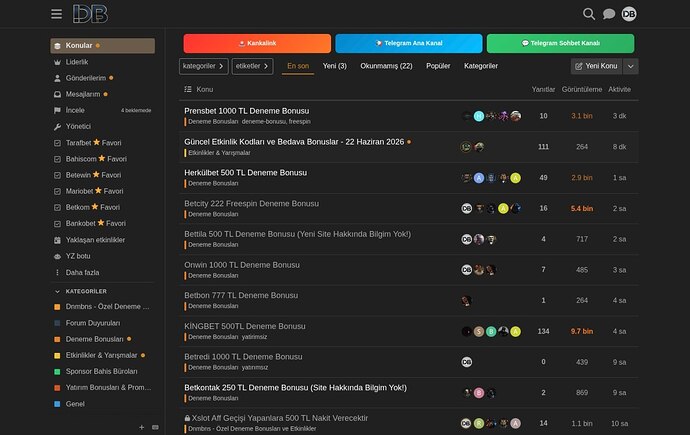Select green Sponsor Bahis Büroları swatch

tap(57, 372)
